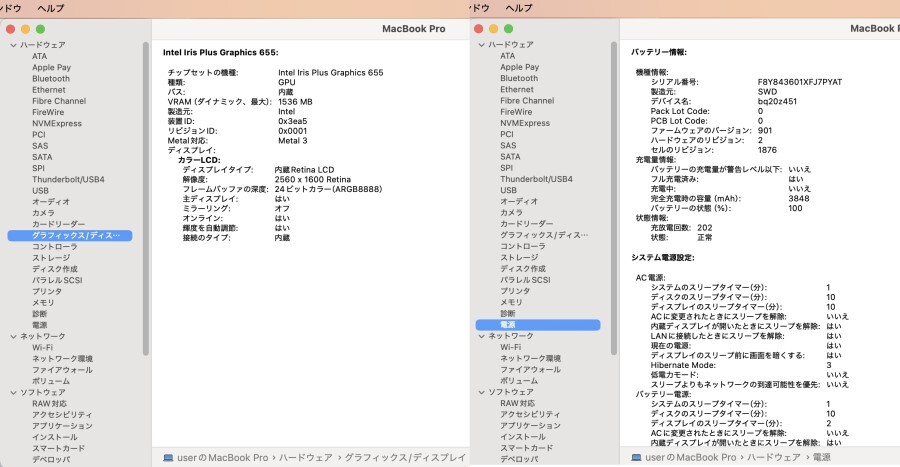Click グラフィックス/ディスプレイ breadcrumb in left path bar
The width and height of the screenshot is (900, 467).
[x=405, y=457]
